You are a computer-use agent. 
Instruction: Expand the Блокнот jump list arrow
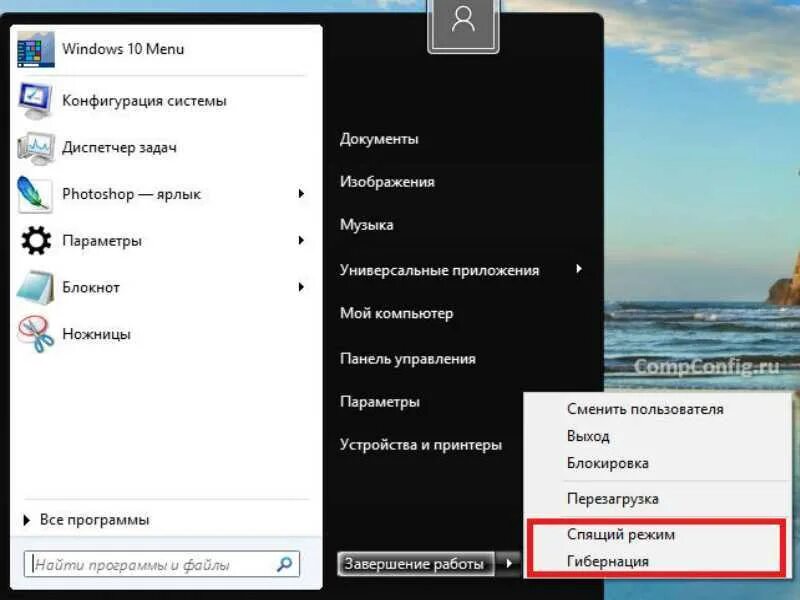[x=301, y=287]
